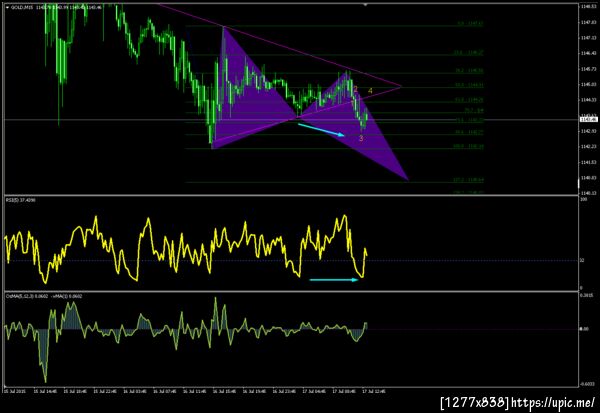Select the RSI(5) indicator label
The image size is (600, 413).
click(13, 200)
